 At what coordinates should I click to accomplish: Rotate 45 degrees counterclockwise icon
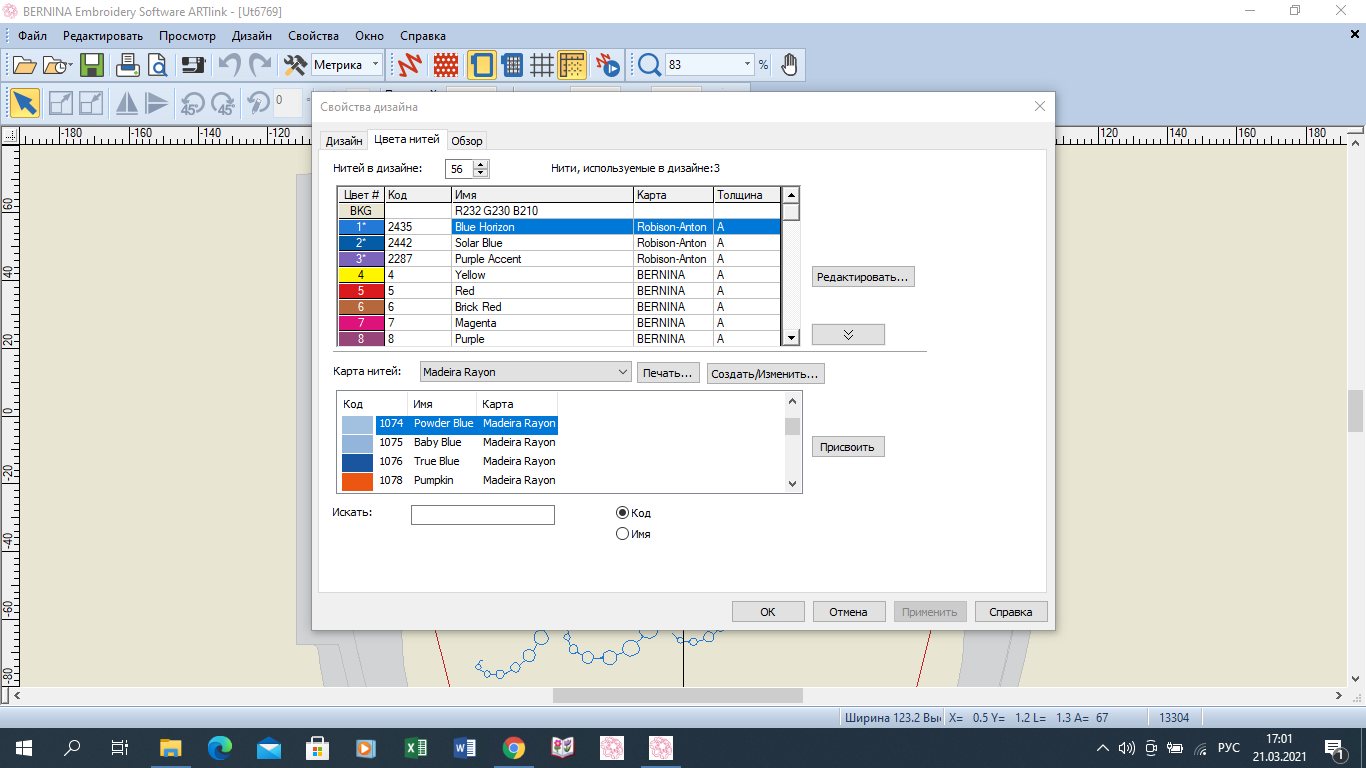191,103
